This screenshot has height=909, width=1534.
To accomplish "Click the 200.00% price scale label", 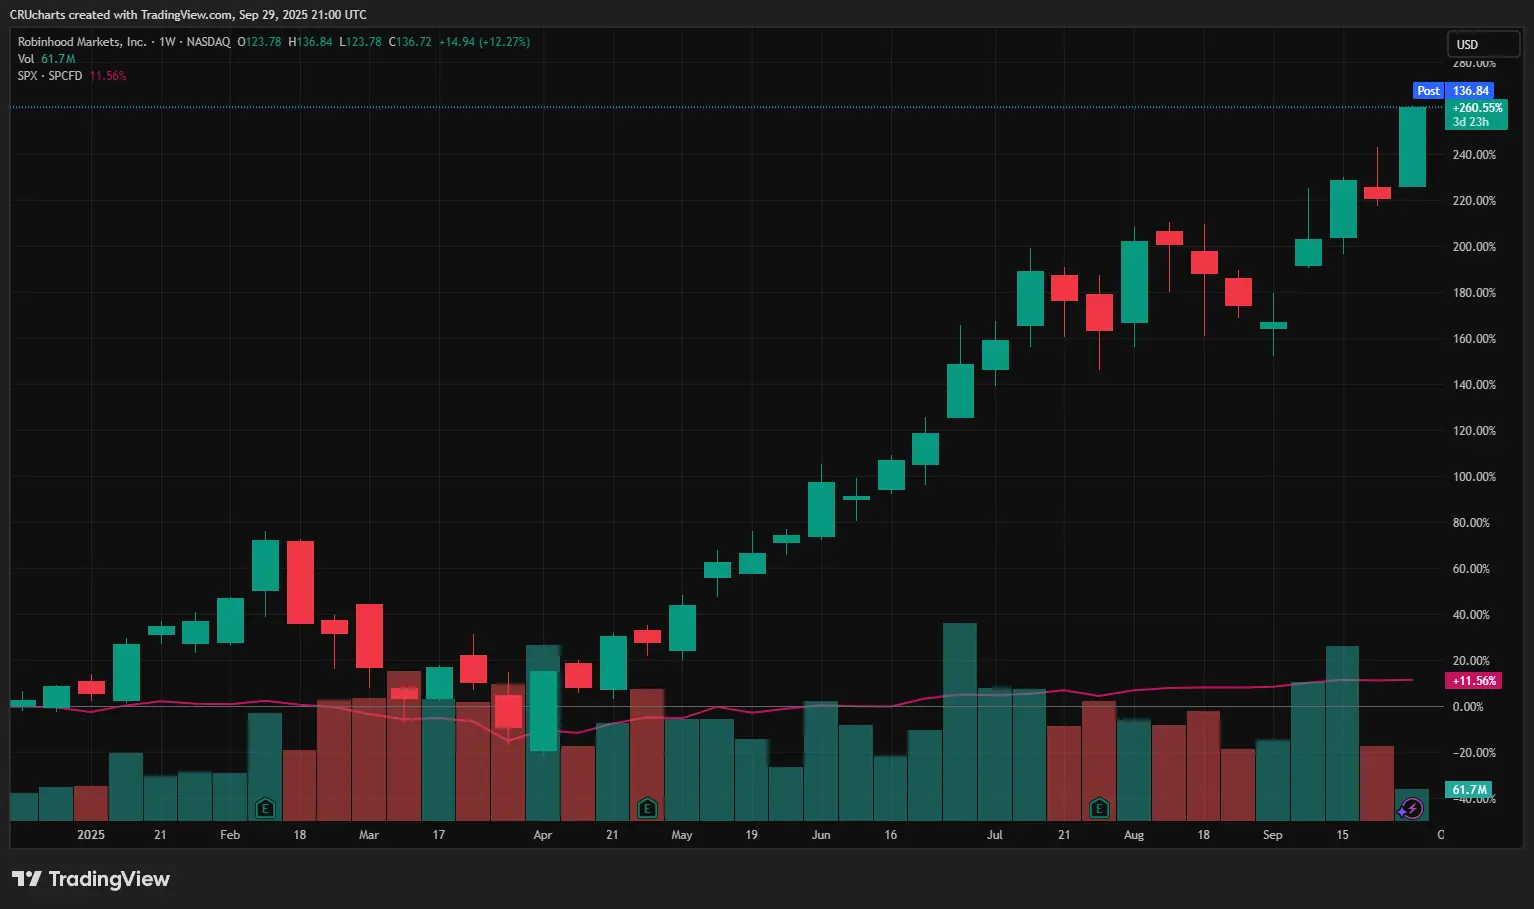I will click(x=1474, y=247).
